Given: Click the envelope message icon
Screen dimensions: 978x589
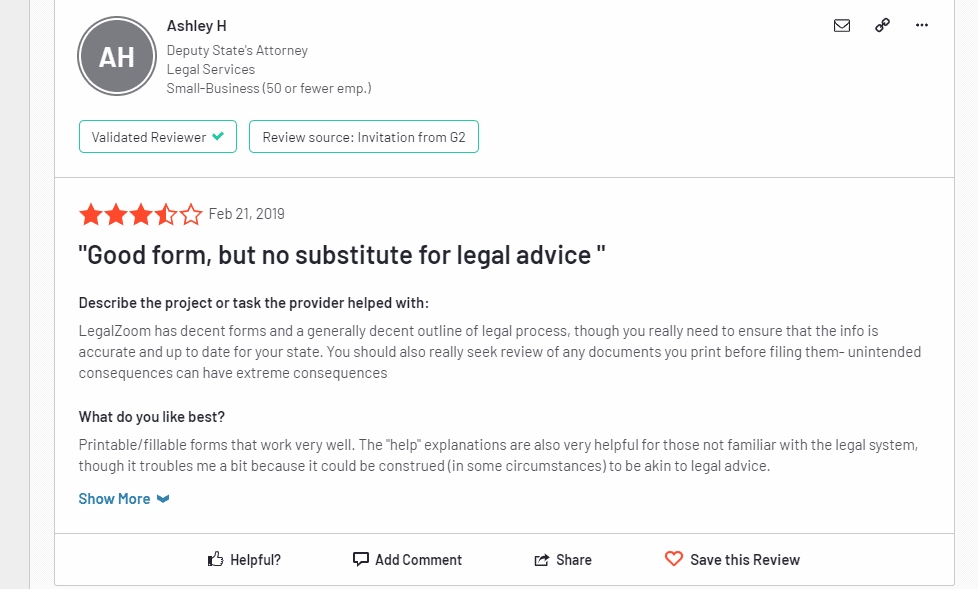Looking at the screenshot, I should [841, 26].
